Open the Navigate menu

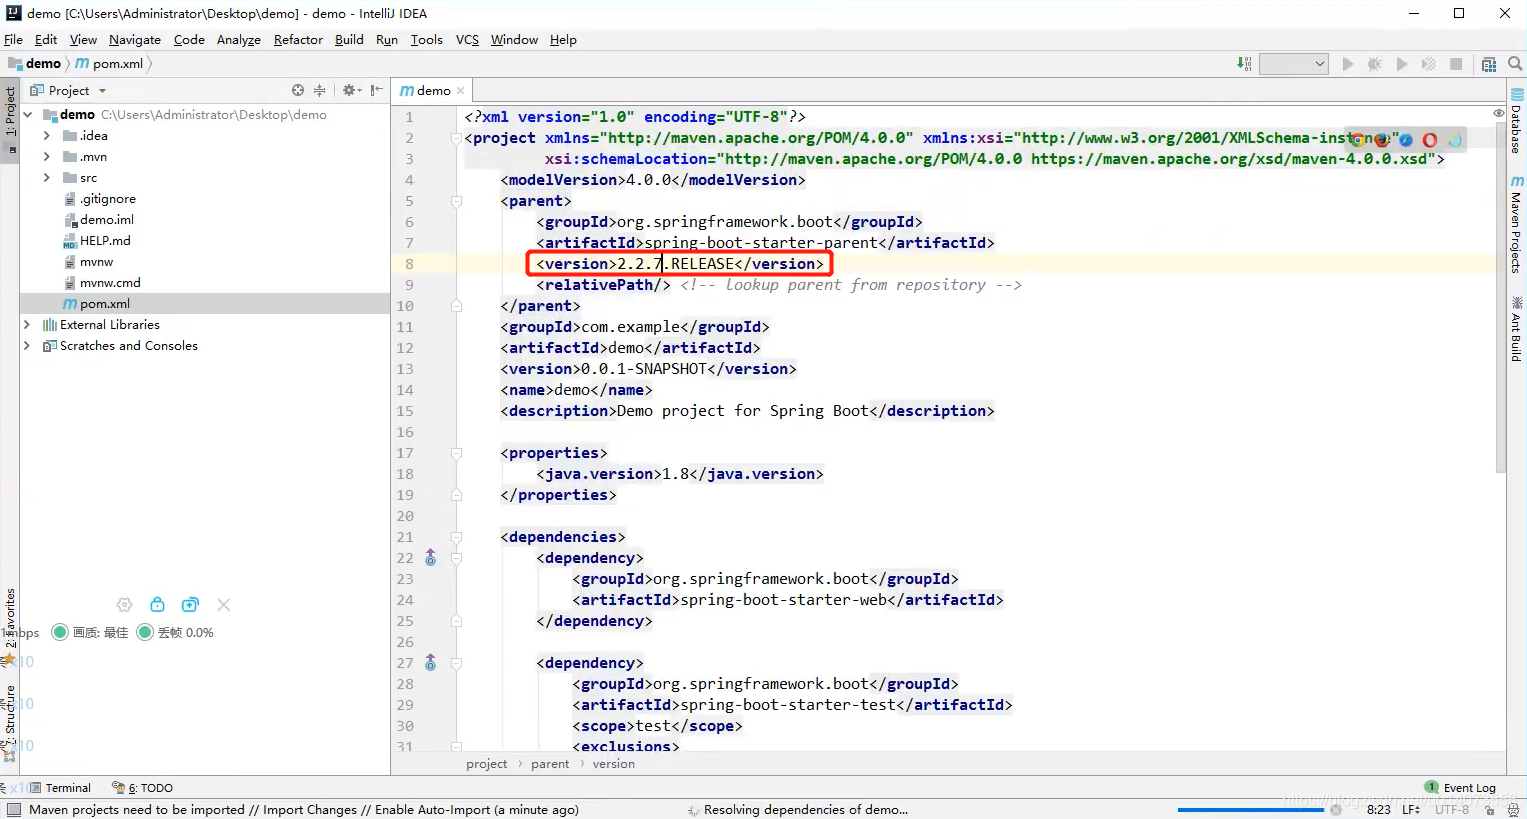pyautogui.click(x=135, y=40)
